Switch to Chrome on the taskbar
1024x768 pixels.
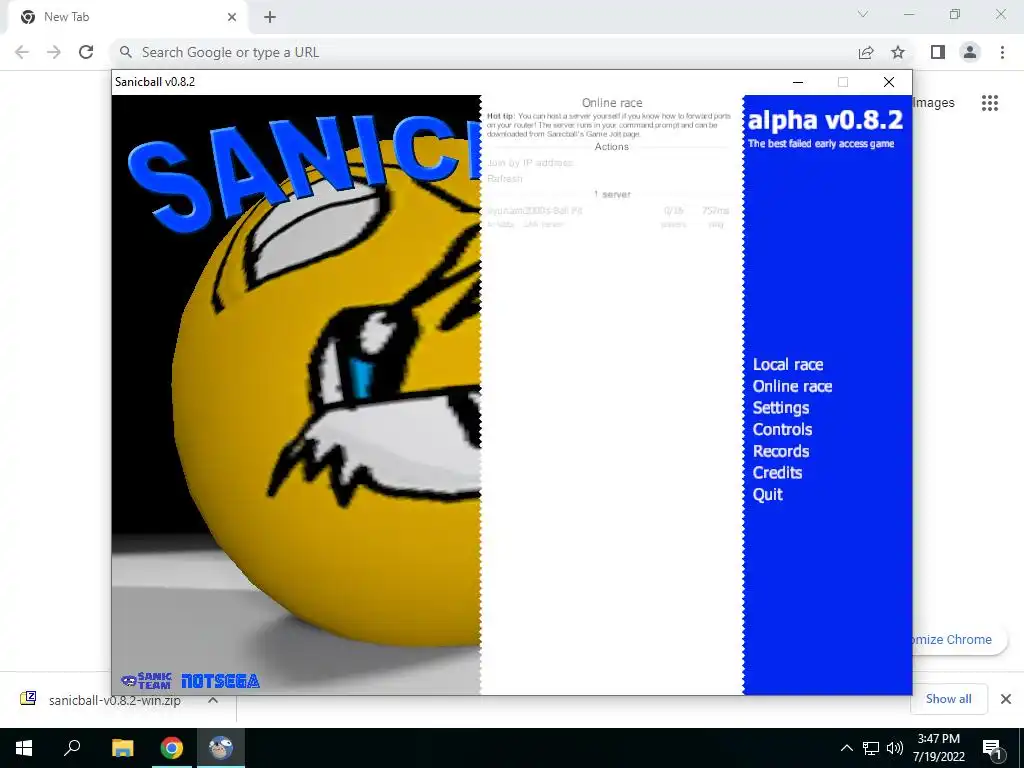coord(172,748)
